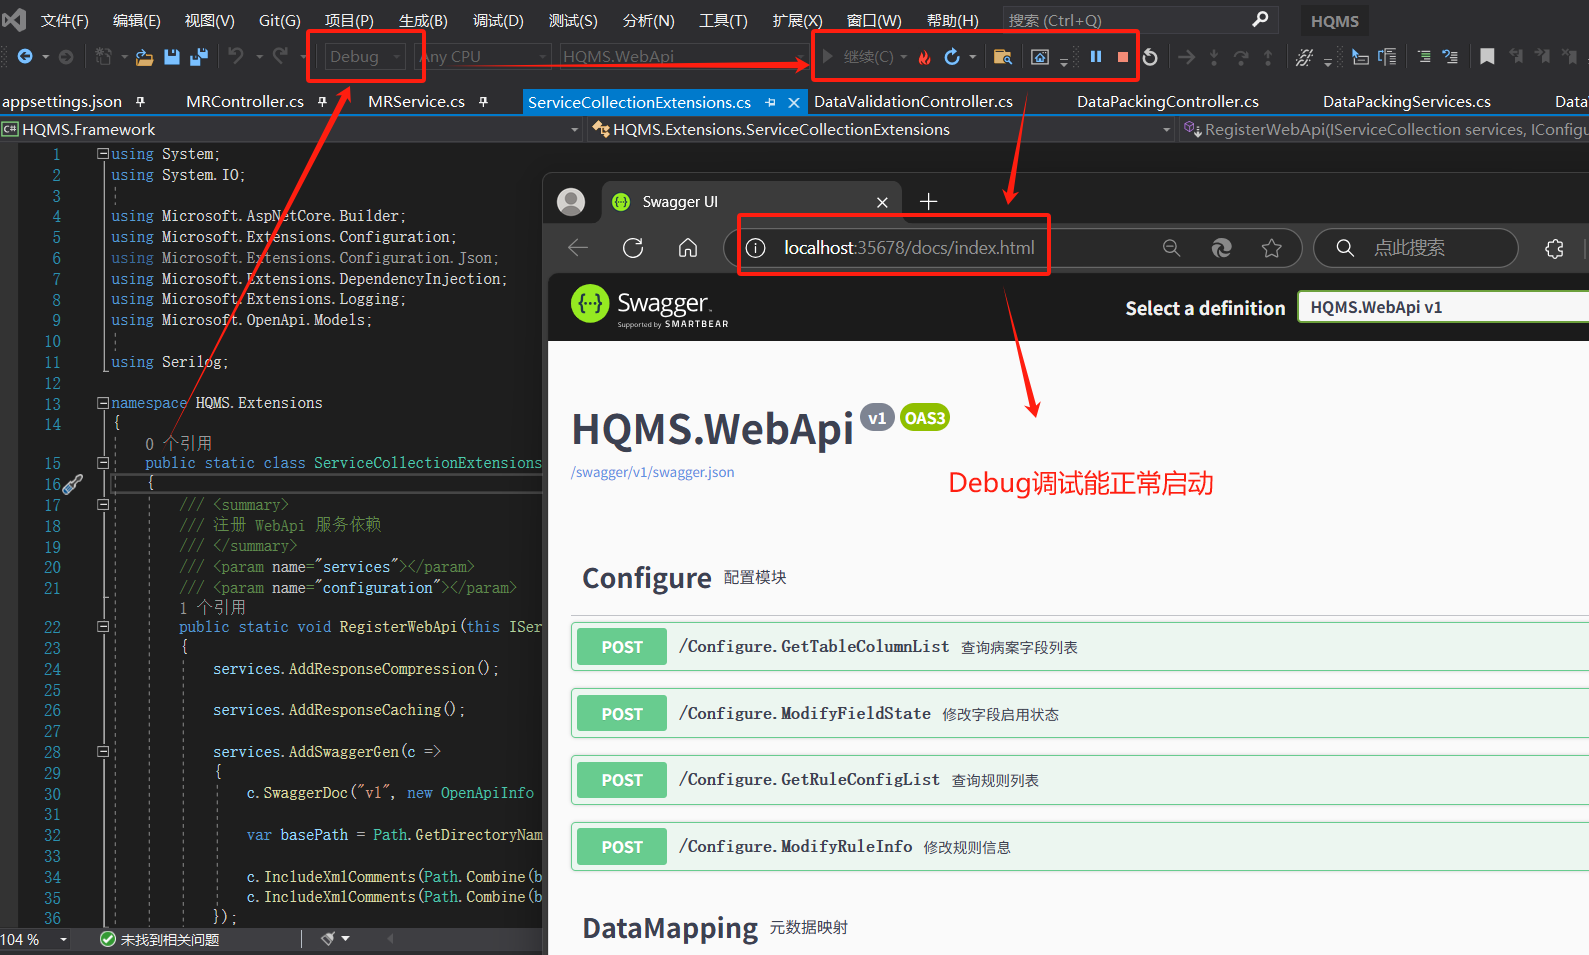This screenshot has width=1589, height=955.
Task: Click the red Stop Debugging square
Action: [x=1123, y=57]
